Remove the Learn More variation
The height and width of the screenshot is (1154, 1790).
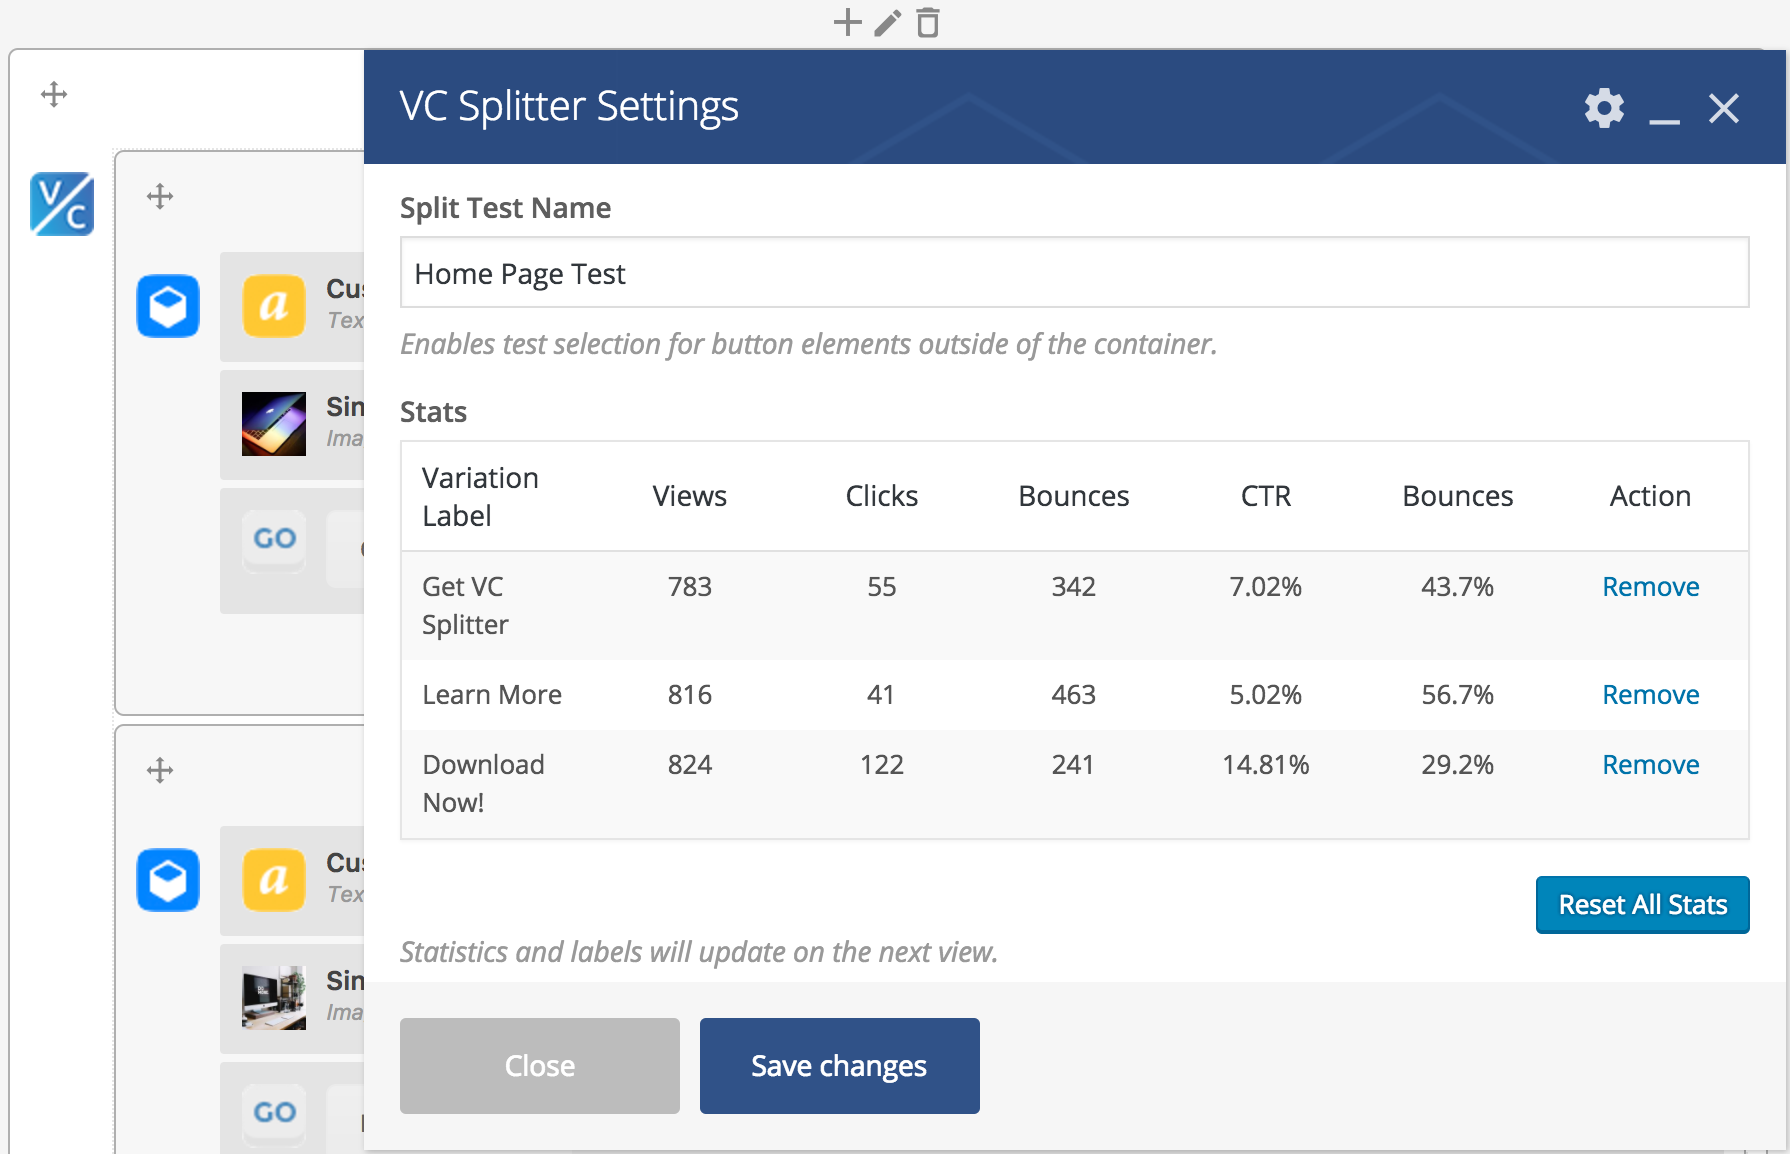tap(1650, 695)
